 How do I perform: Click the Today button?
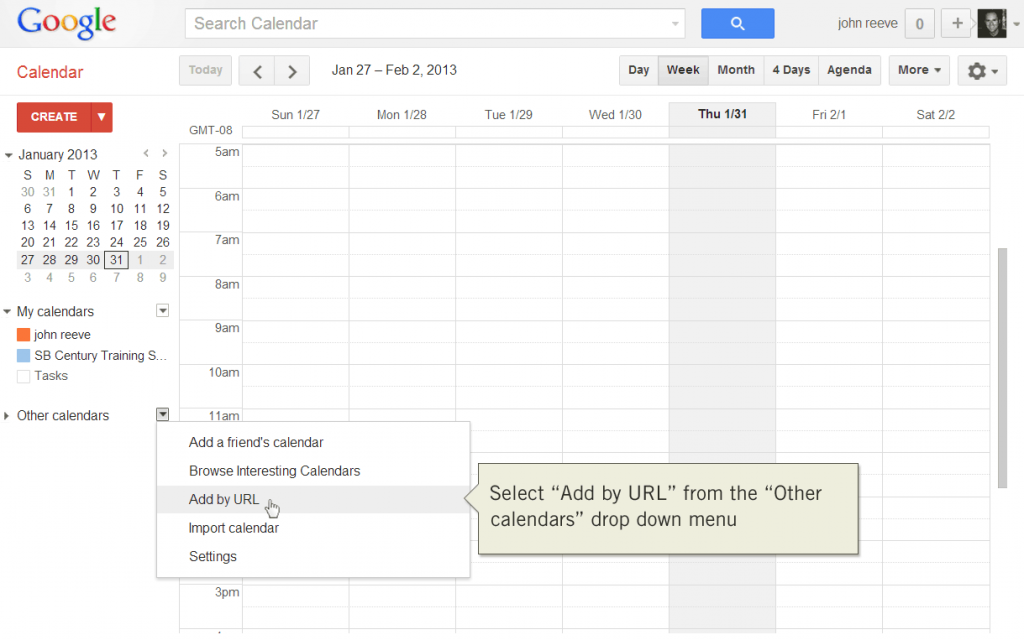point(205,71)
